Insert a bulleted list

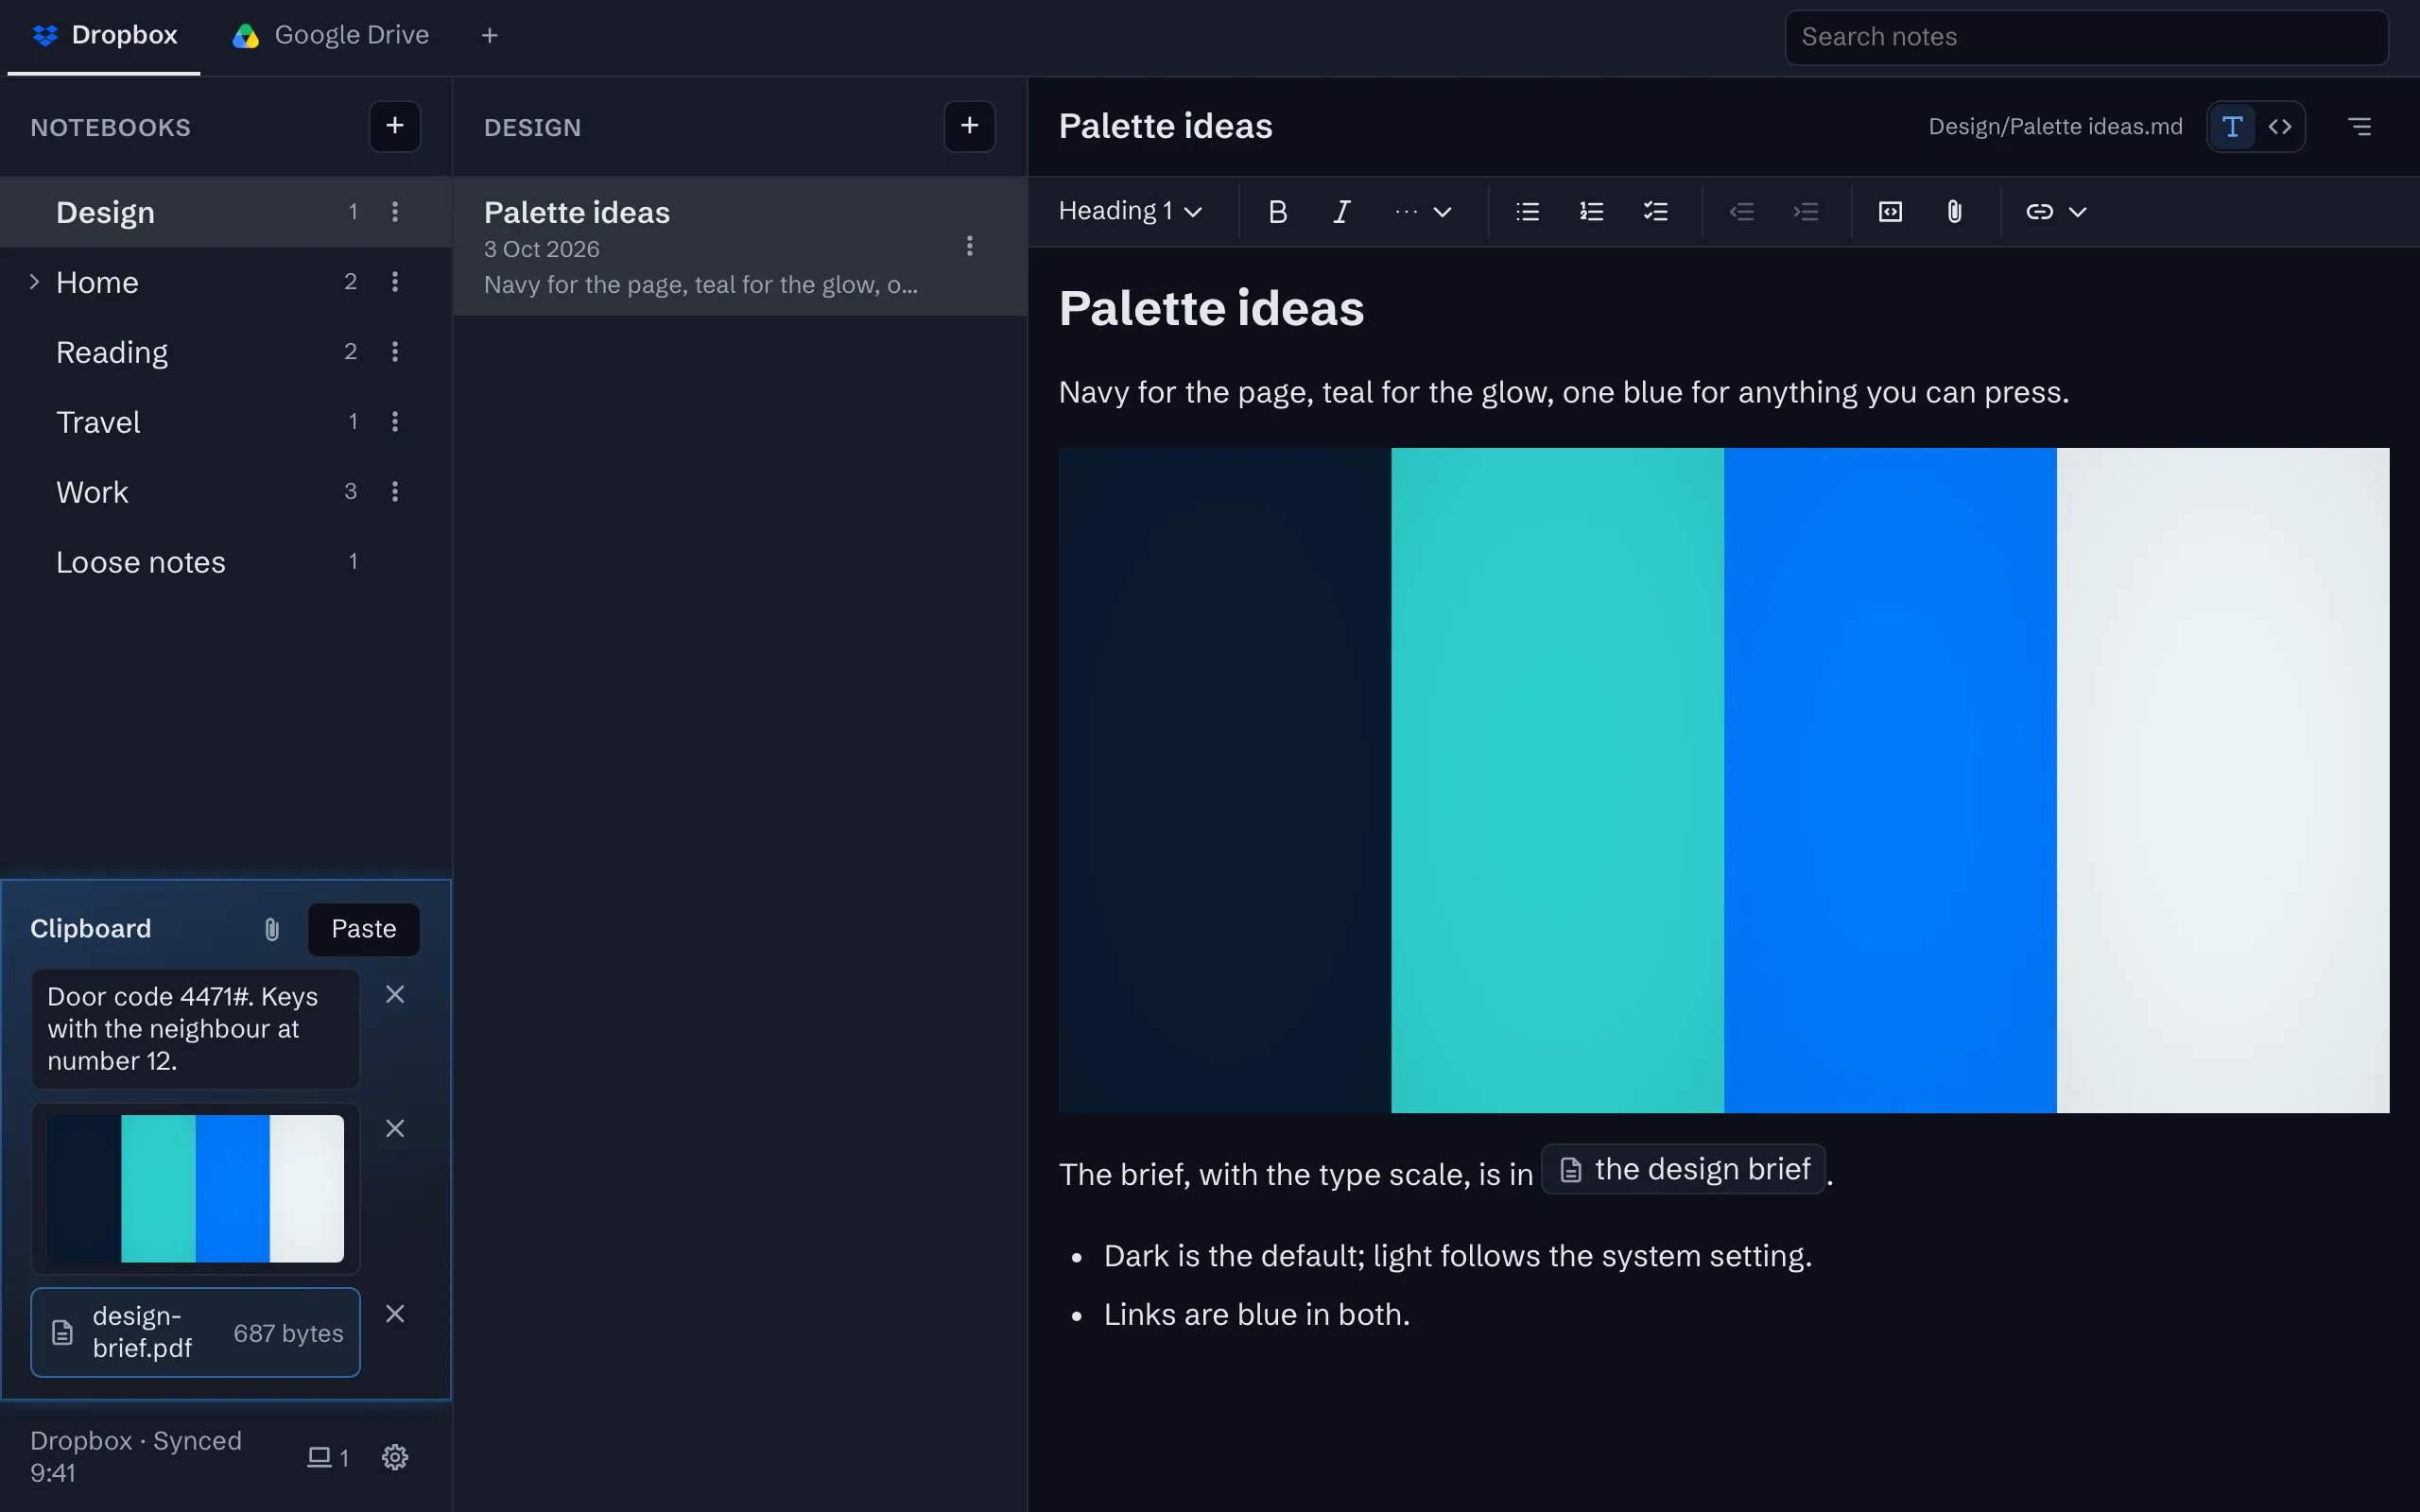click(x=1527, y=212)
